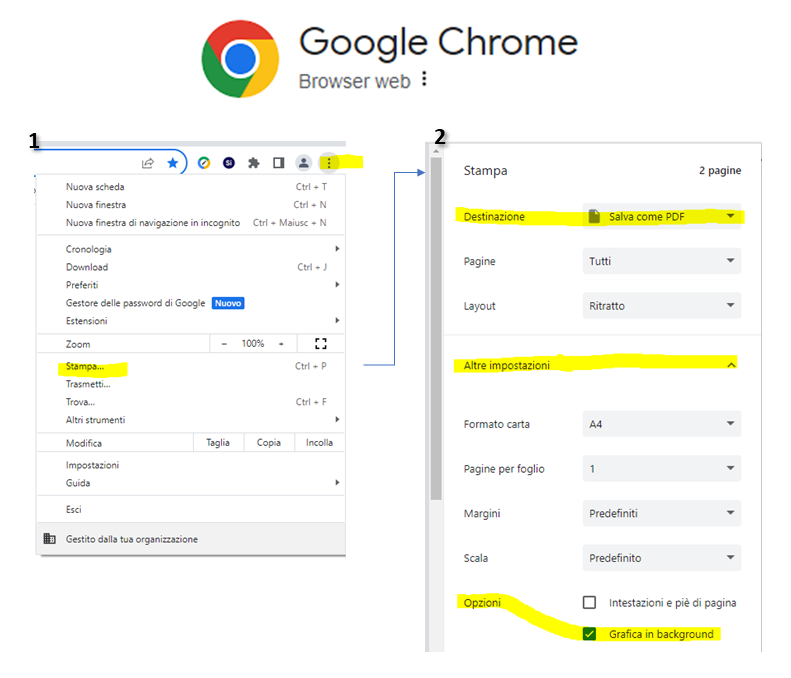Viewport: 791px width, 678px height.
Task: Click the '2 pagine' page count text
Action: click(720, 171)
